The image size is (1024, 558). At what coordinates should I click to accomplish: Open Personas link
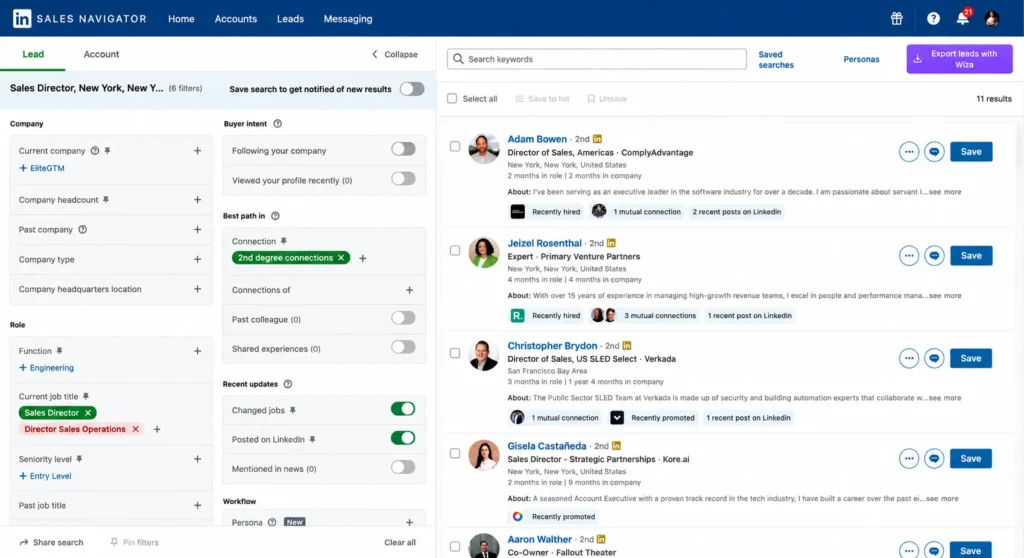861,59
